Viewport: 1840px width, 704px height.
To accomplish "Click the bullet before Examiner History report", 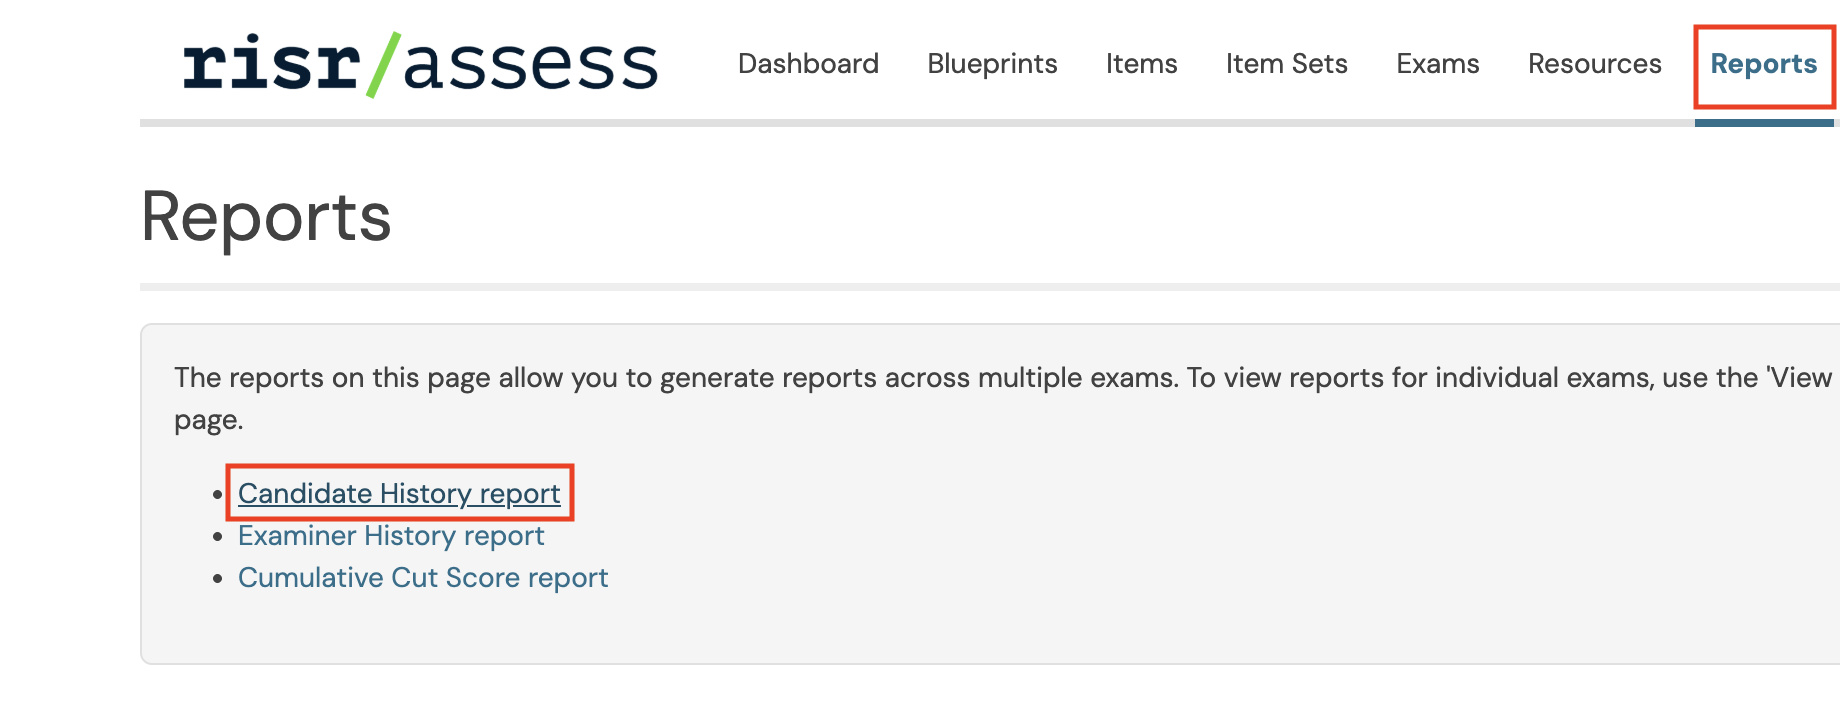I will coord(217,537).
